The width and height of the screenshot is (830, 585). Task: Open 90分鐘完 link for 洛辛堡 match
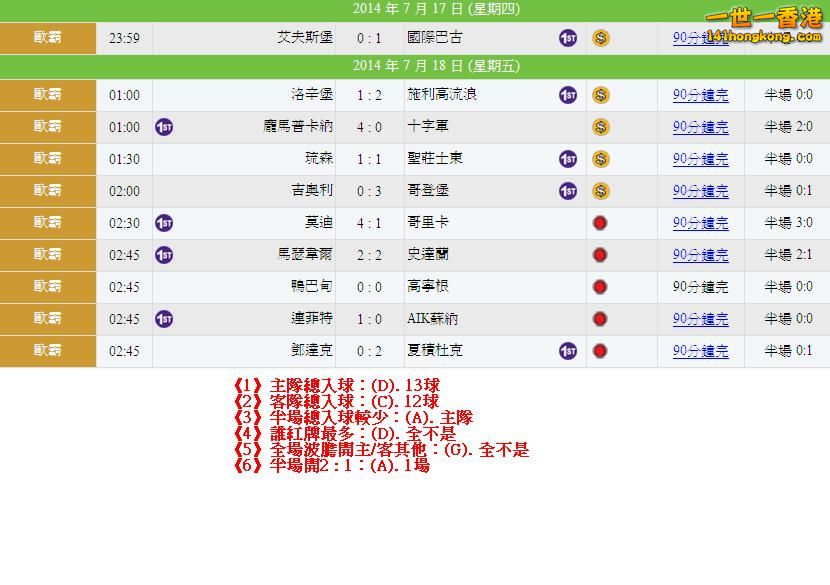click(x=700, y=96)
